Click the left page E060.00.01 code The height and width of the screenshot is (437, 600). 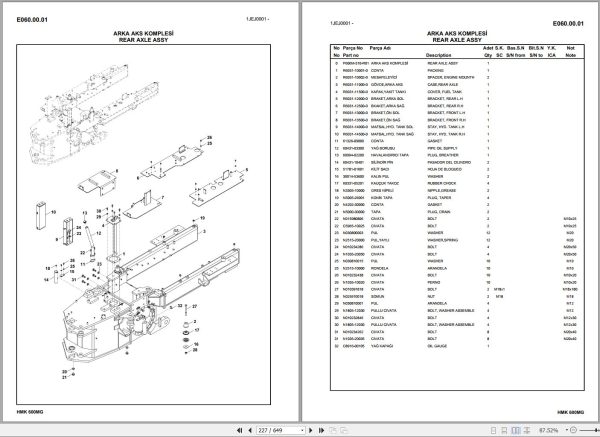point(32,20)
